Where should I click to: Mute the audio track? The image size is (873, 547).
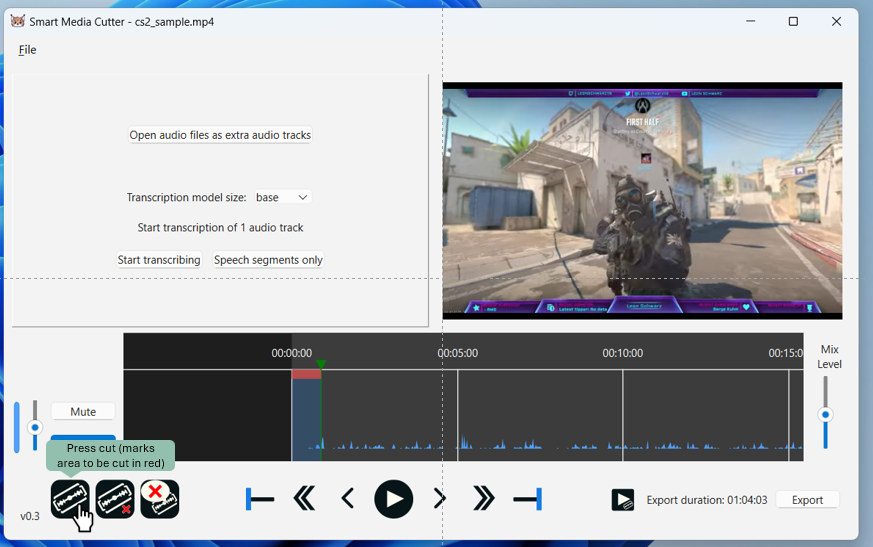pos(83,412)
